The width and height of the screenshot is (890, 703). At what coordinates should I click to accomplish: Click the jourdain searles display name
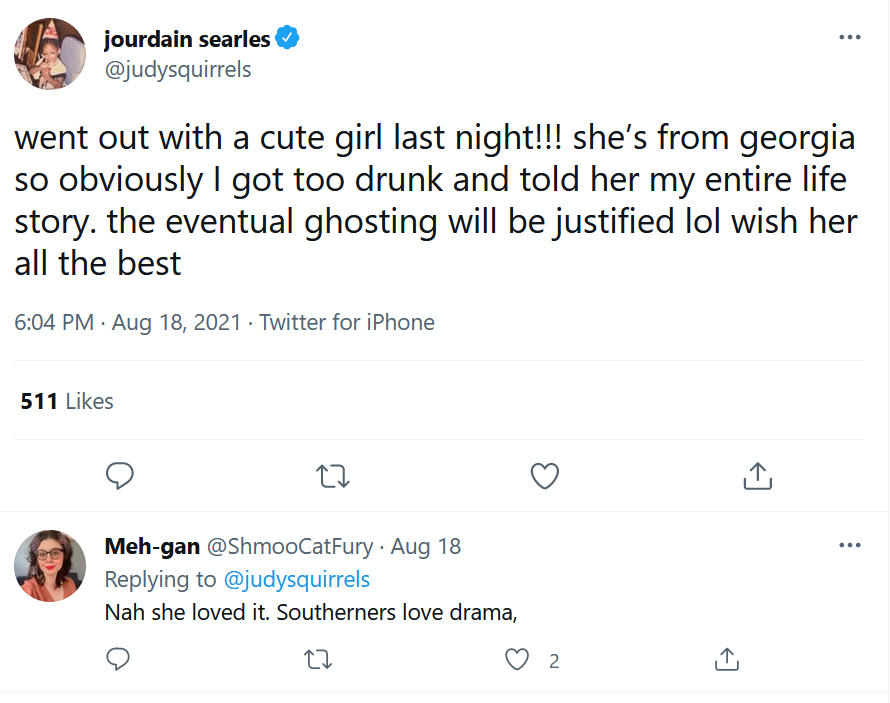tap(187, 39)
